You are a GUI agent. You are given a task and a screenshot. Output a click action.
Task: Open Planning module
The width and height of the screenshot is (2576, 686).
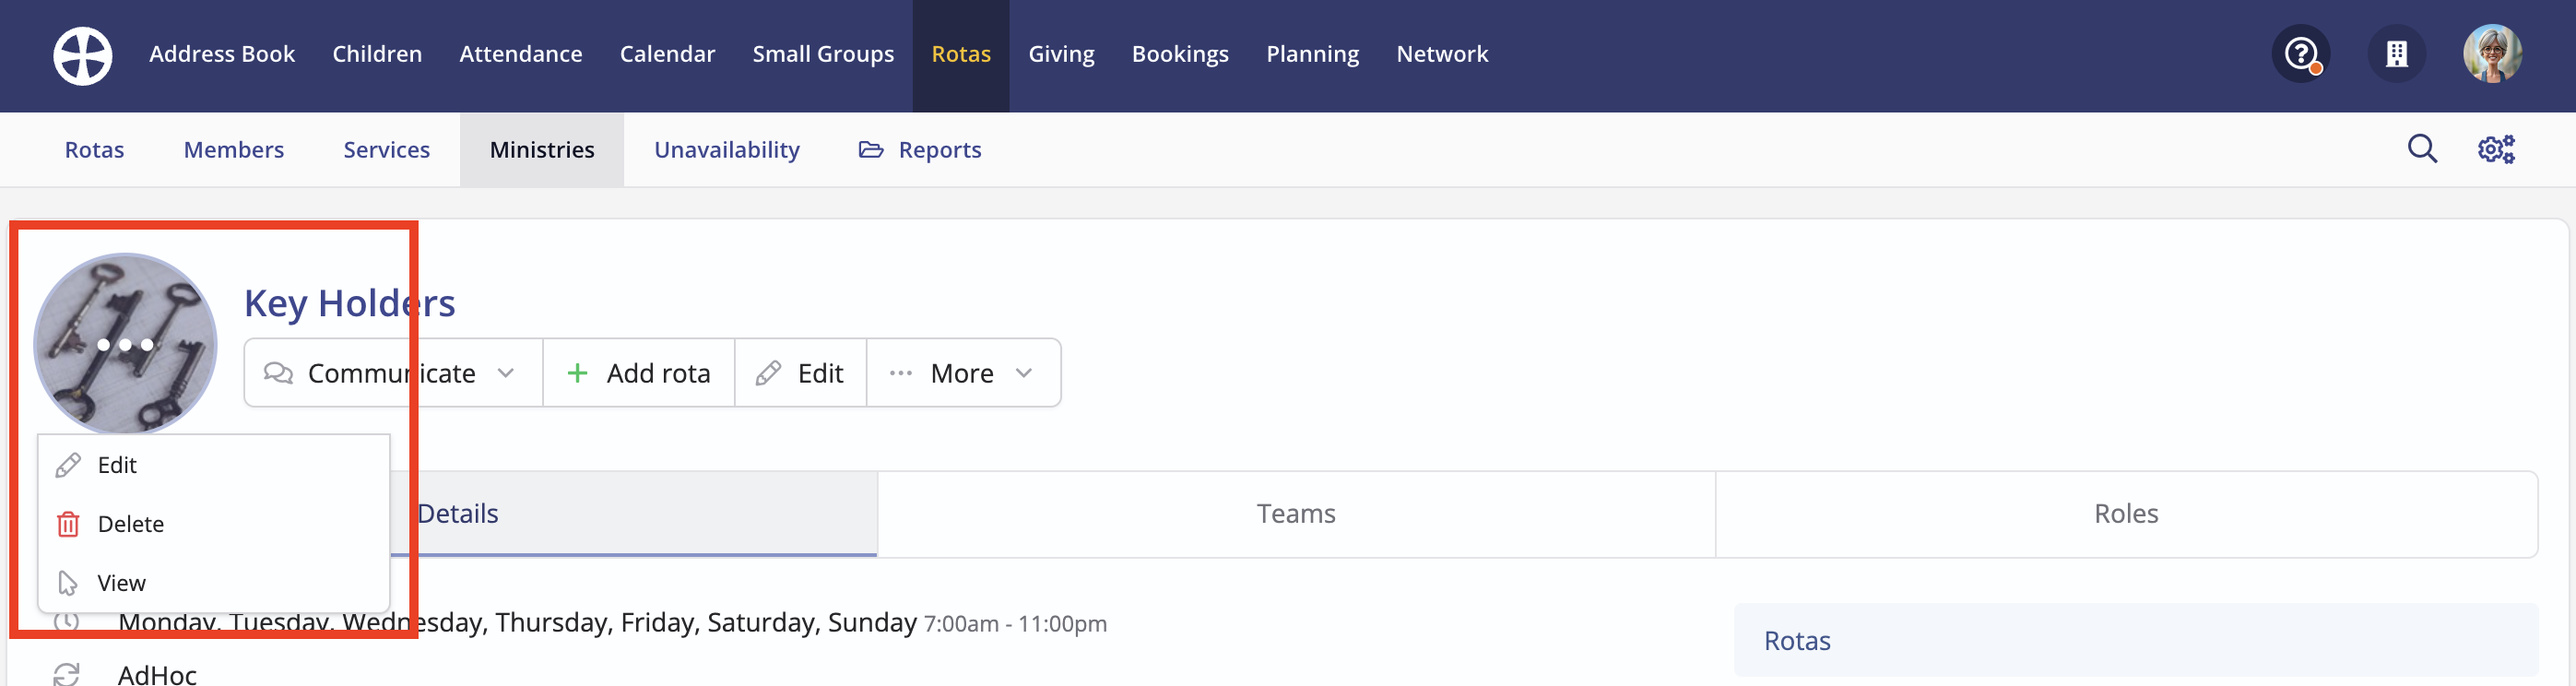point(1312,54)
